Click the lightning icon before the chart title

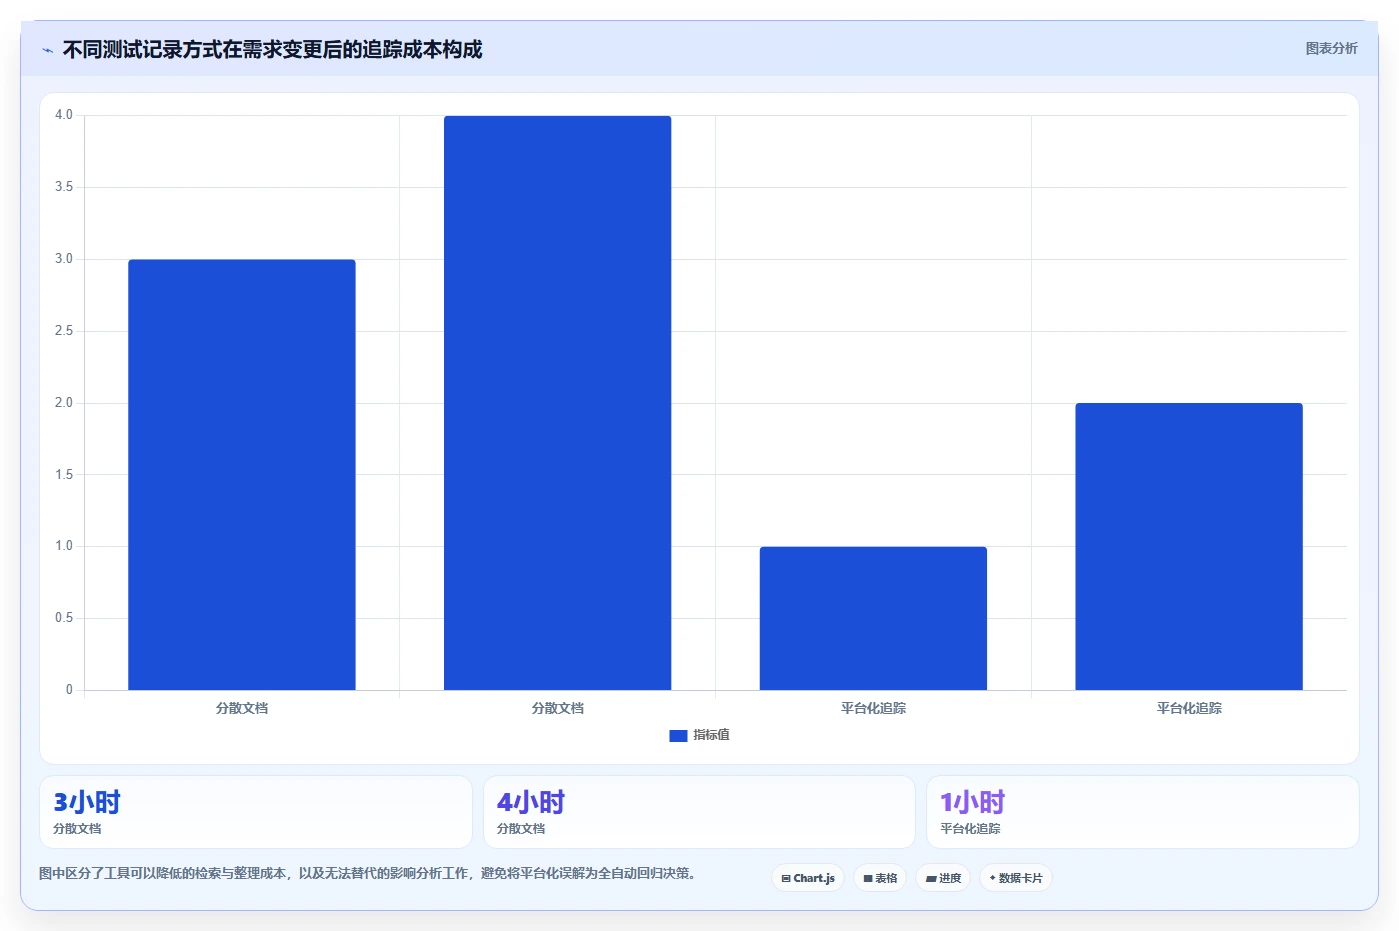47,50
